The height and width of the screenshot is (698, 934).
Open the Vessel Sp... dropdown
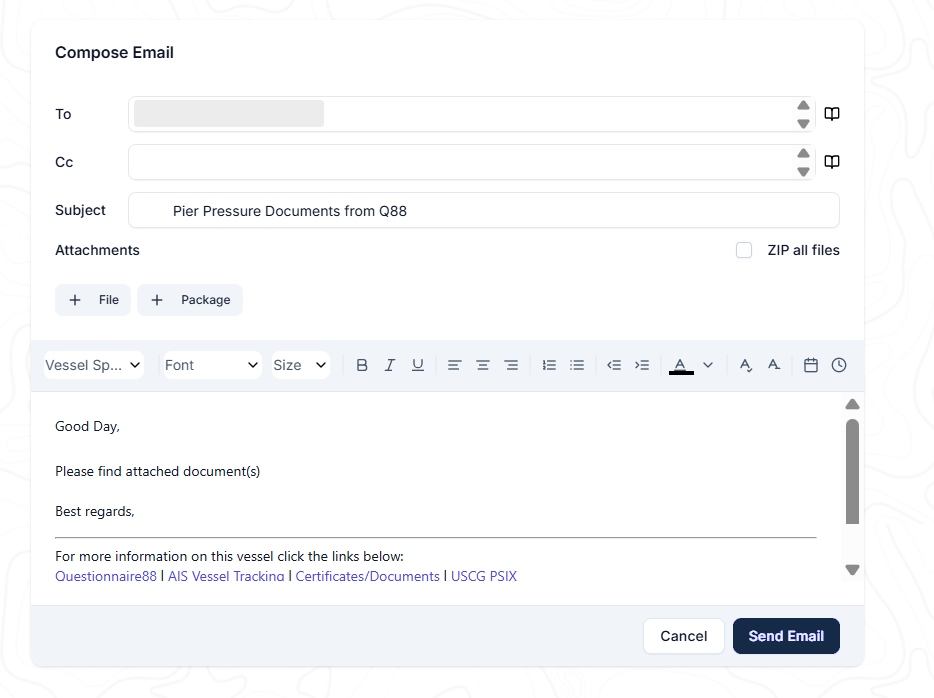tap(94, 365)
